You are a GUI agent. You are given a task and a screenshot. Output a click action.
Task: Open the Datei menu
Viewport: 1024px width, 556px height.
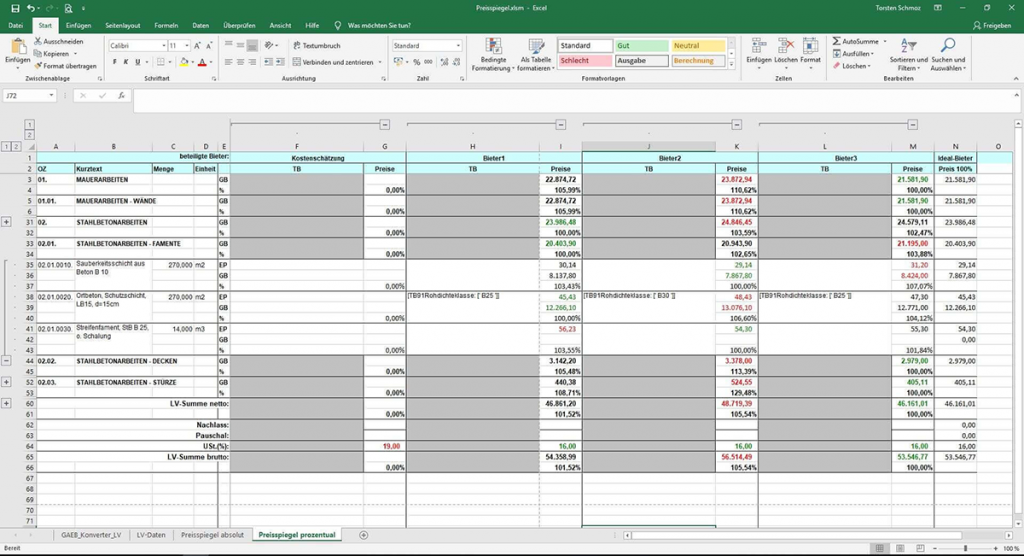(x=16, y=25)
